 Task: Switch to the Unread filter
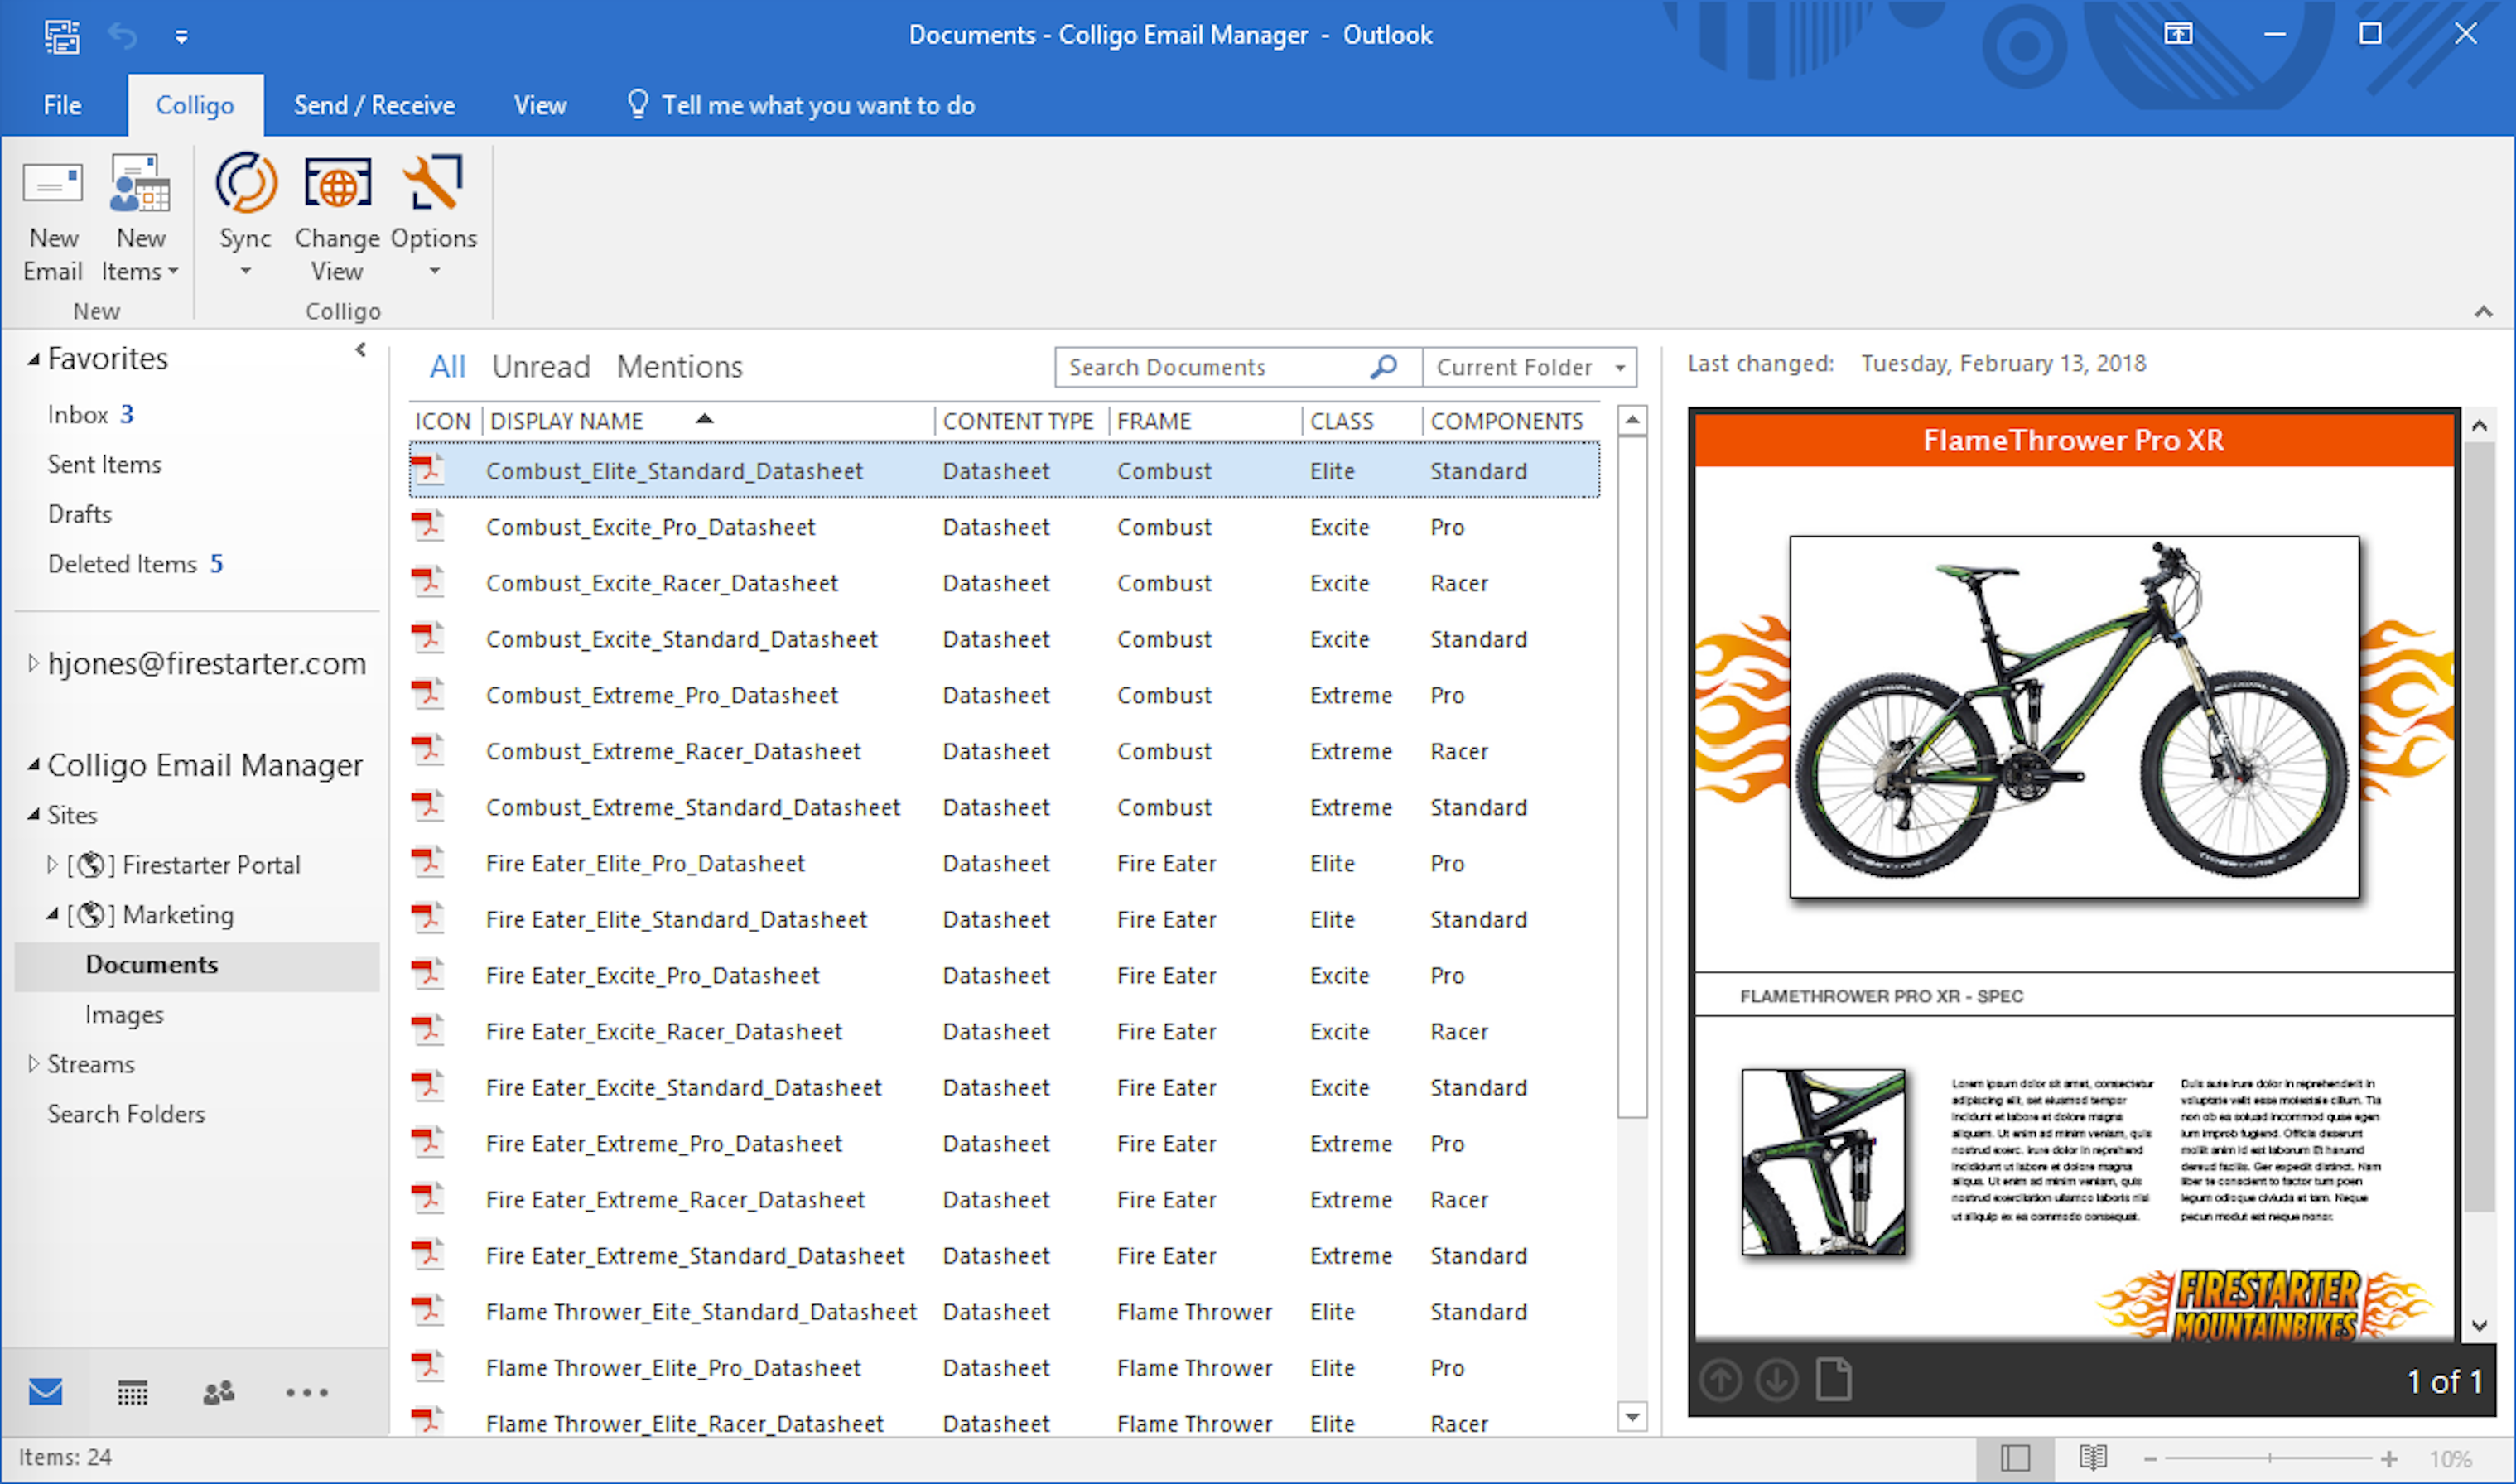(540, 366)
